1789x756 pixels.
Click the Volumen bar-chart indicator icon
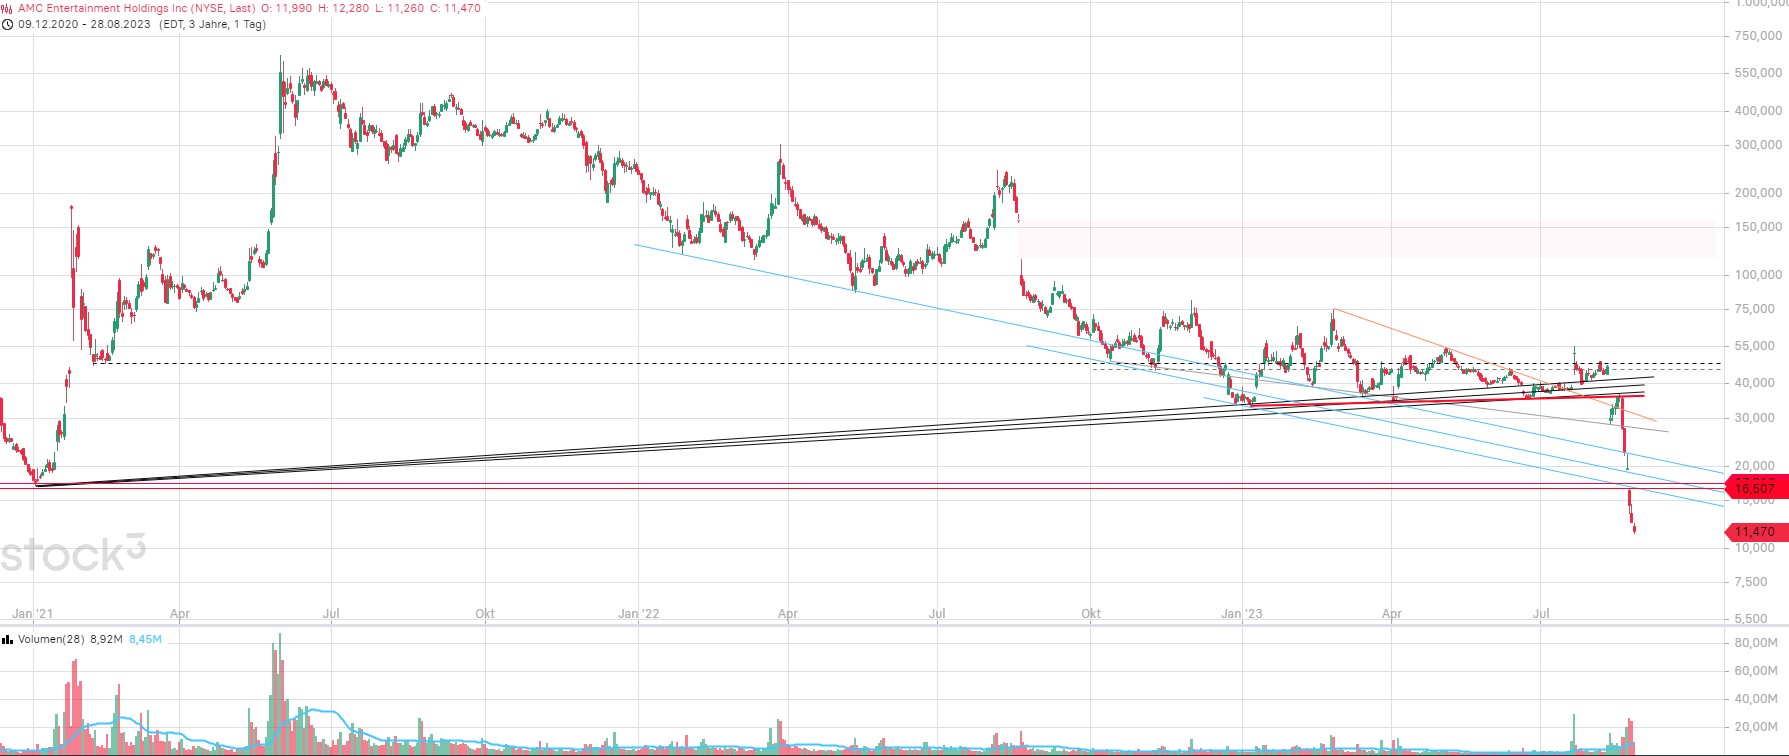(x=8, y=639)
